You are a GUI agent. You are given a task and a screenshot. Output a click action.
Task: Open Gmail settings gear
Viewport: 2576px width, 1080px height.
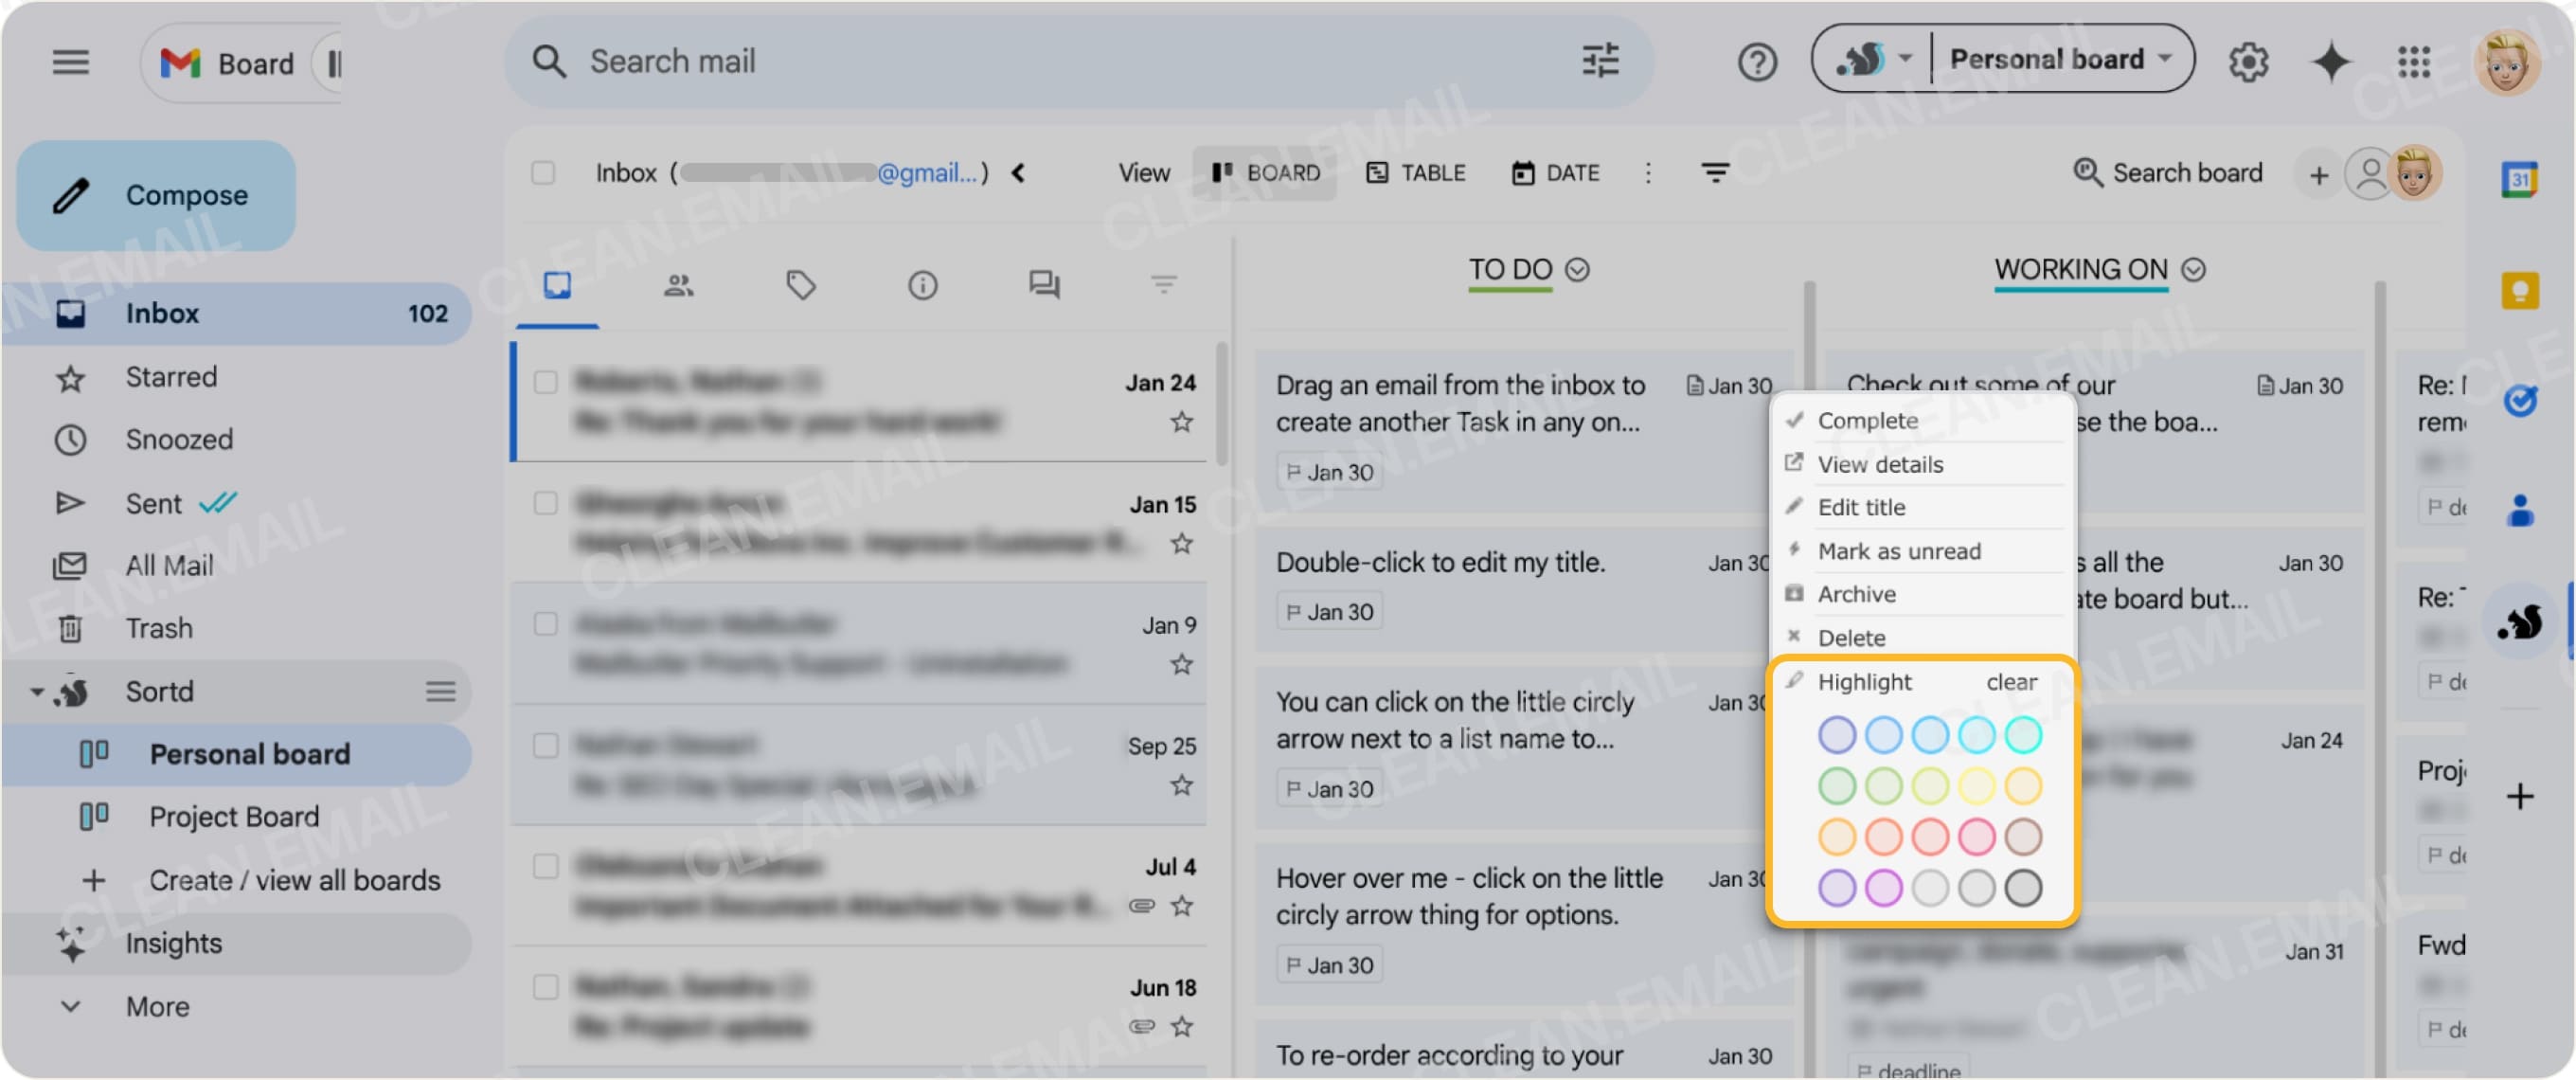pos(2249,61)
